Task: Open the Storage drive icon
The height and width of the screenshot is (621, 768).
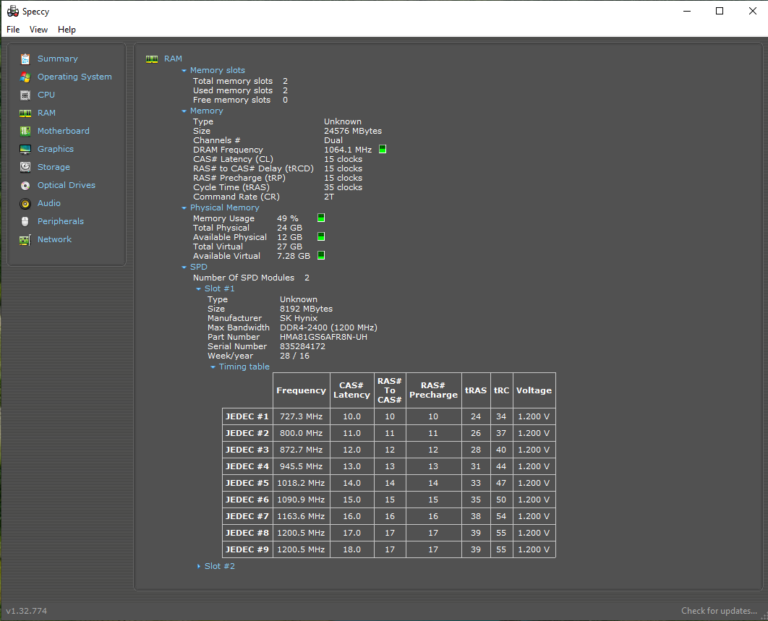Action: [25, 167]
